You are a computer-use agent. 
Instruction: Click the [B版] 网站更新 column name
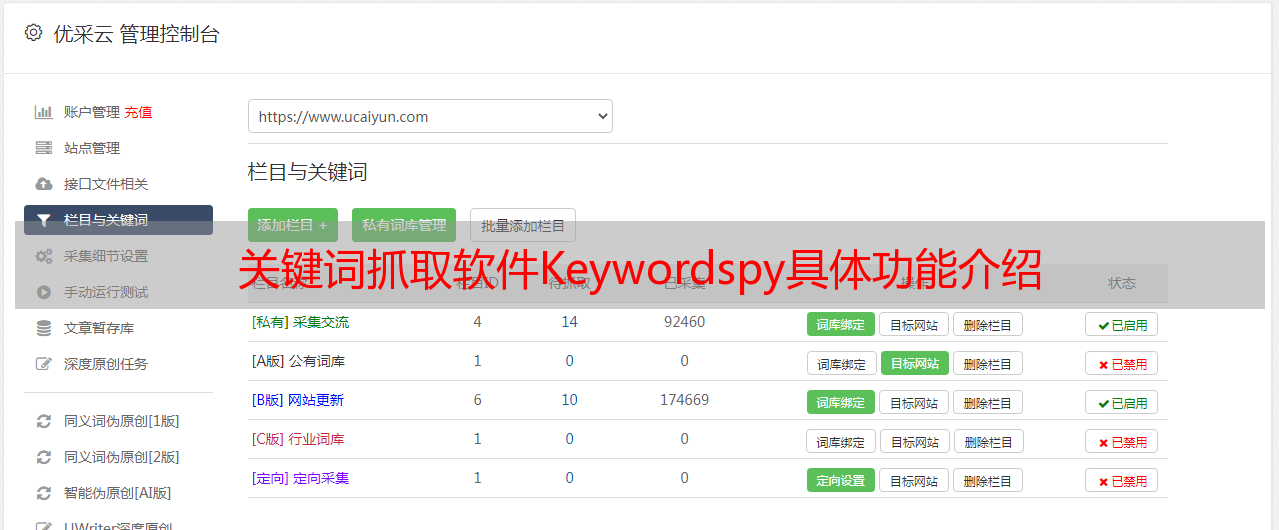click(x=297, y=400)
